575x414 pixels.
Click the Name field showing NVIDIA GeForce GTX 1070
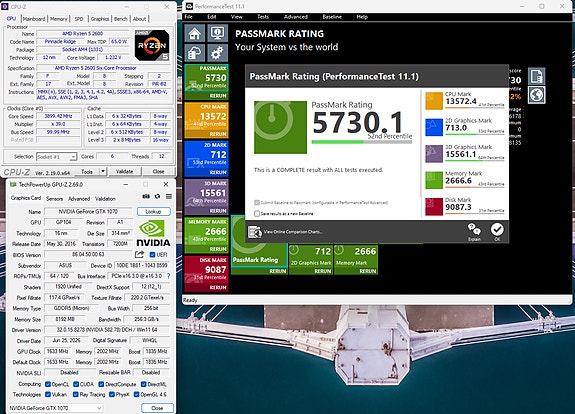tap(88, 211)
